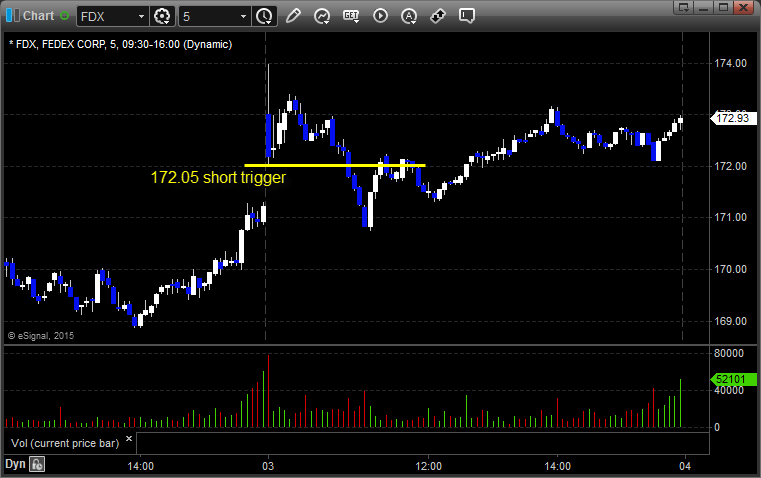Close the chart window
This screenshot has height=478, width=761.
click(743, 7)
